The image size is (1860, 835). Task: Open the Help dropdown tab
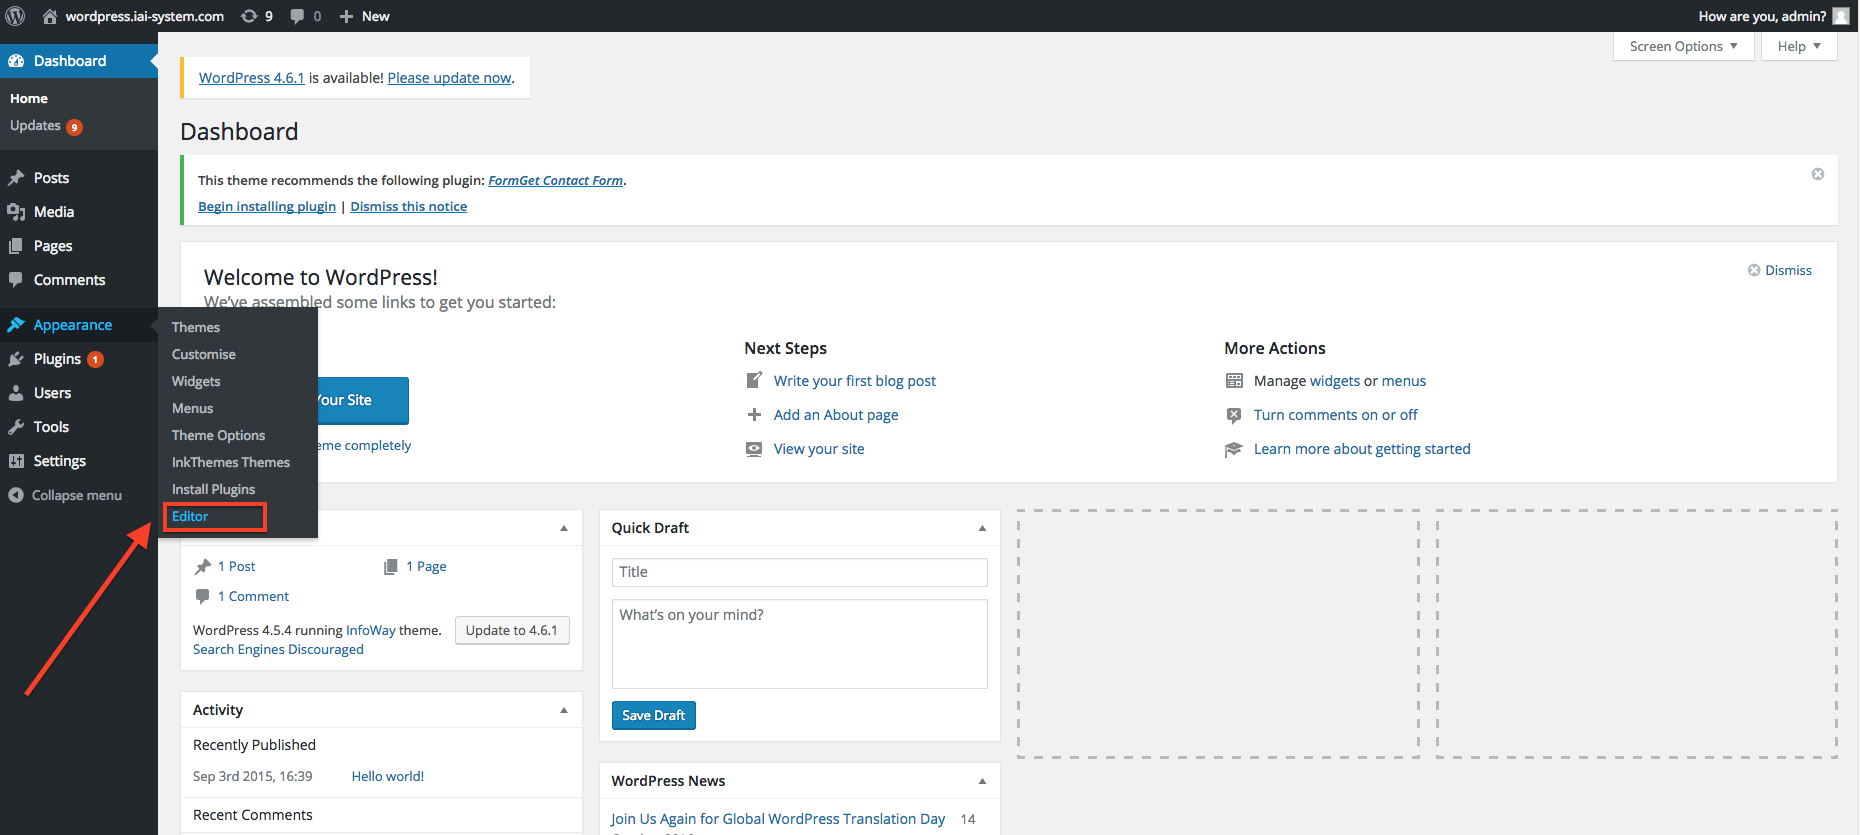1799,46
